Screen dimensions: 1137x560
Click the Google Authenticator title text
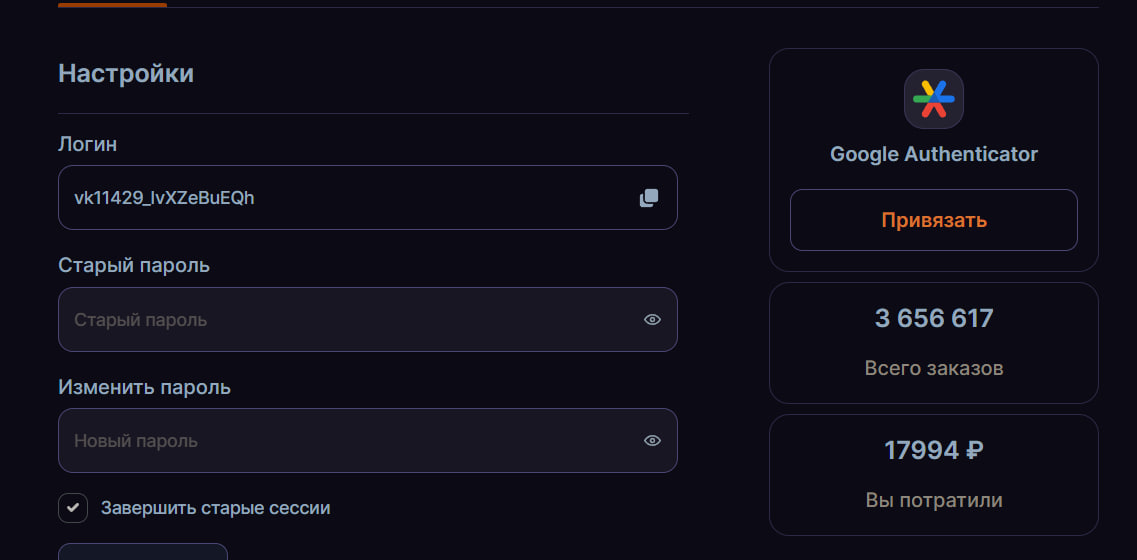(x=934, y=154)
